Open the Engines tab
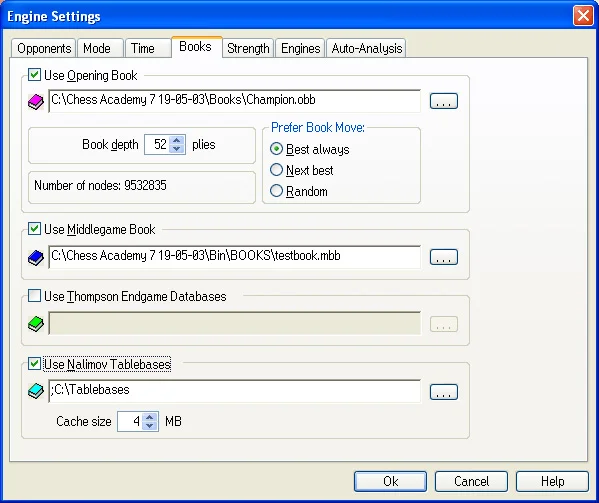 (300, 49)
